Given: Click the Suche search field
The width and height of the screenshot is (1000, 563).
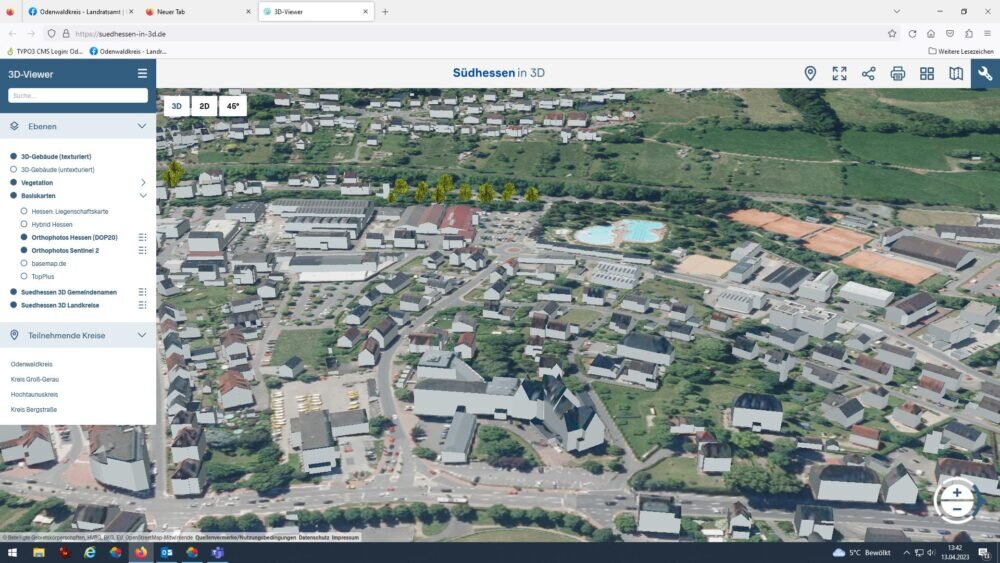Looking at the screenshot, I should click(78, 96).
